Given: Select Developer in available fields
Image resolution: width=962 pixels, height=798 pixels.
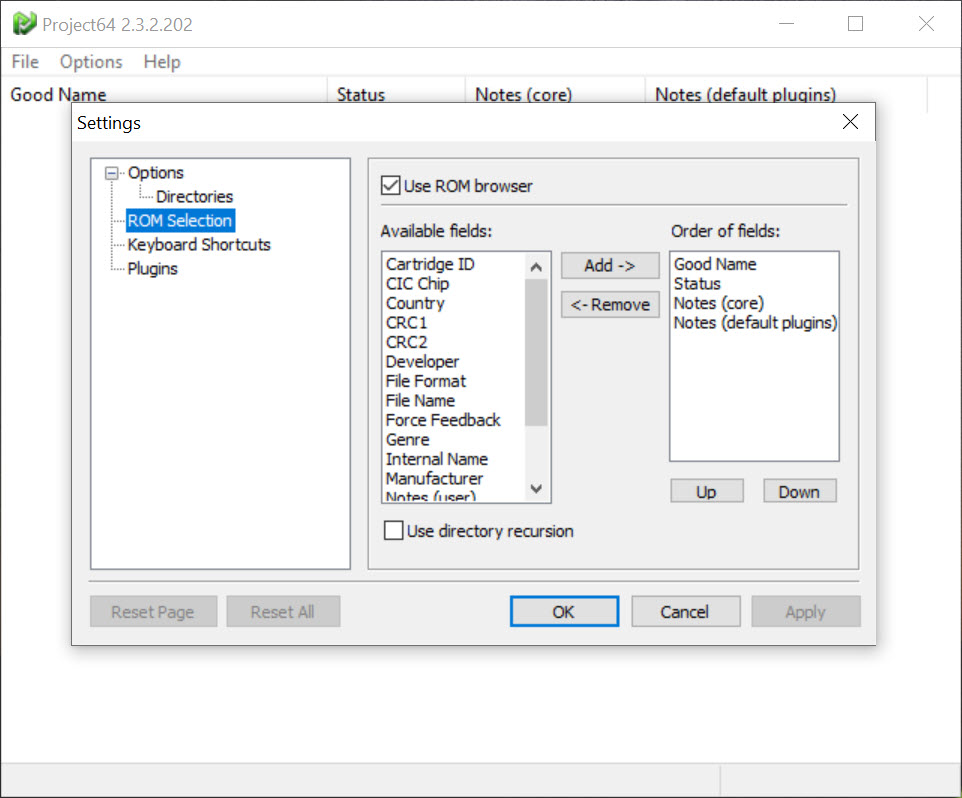Looking at the screenshot, I should pos(422,362).
